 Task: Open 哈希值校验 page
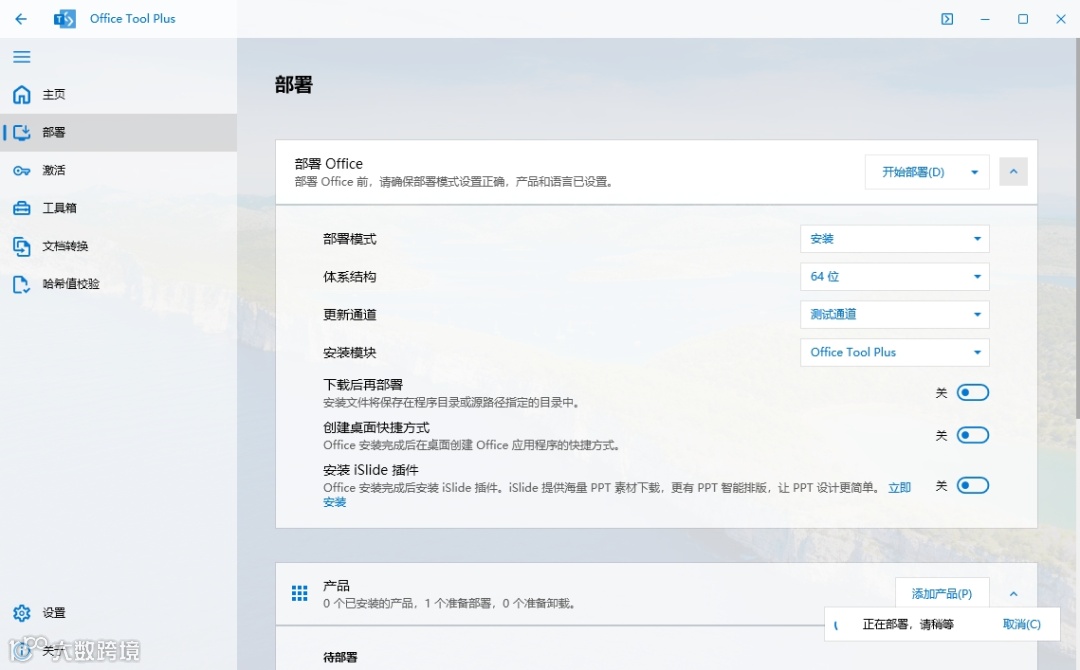click(x=118, y=284)
